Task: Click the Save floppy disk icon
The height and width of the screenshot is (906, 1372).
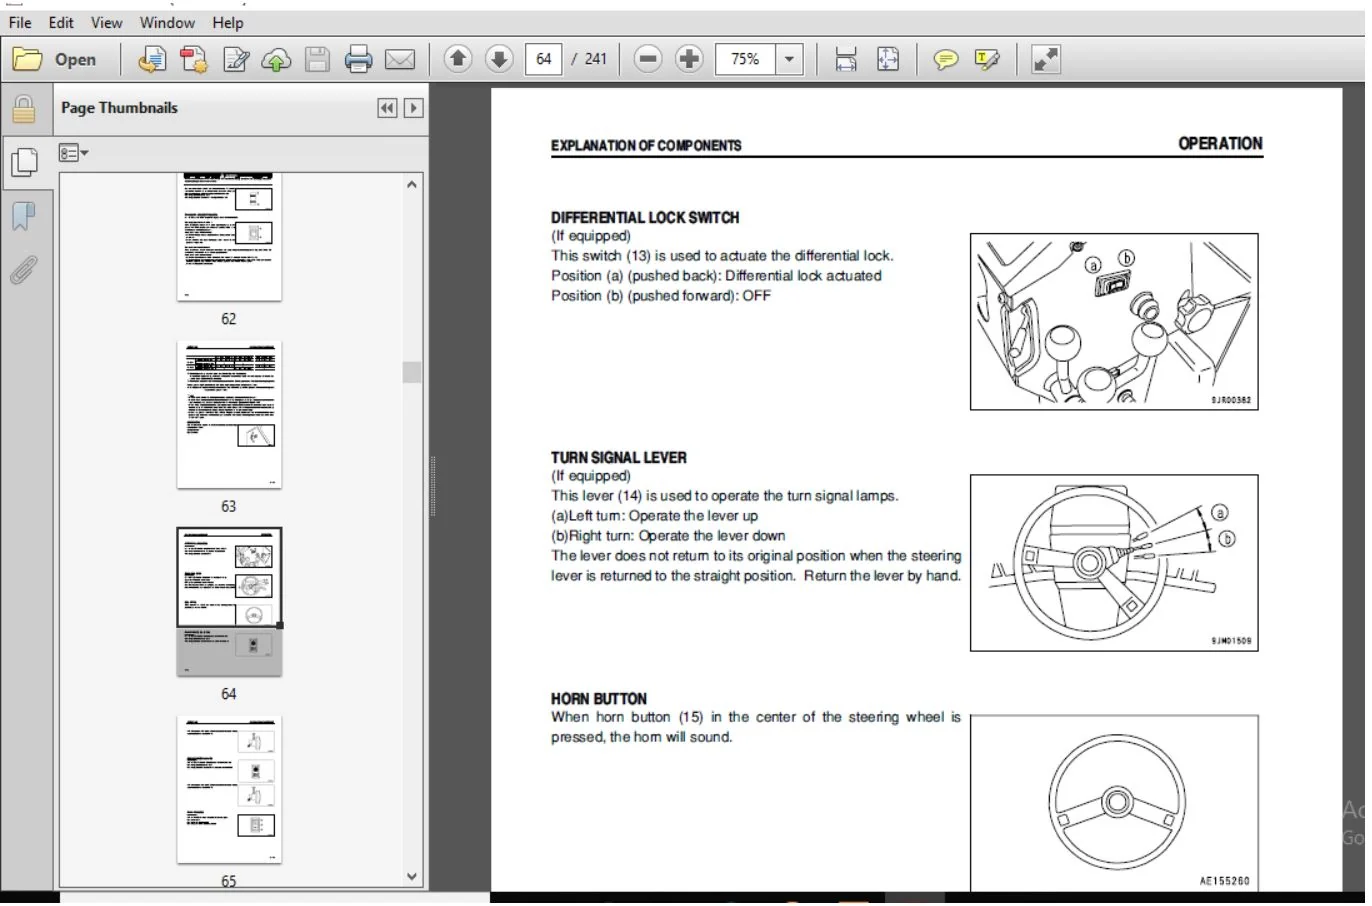Action: tap(317, 60)
